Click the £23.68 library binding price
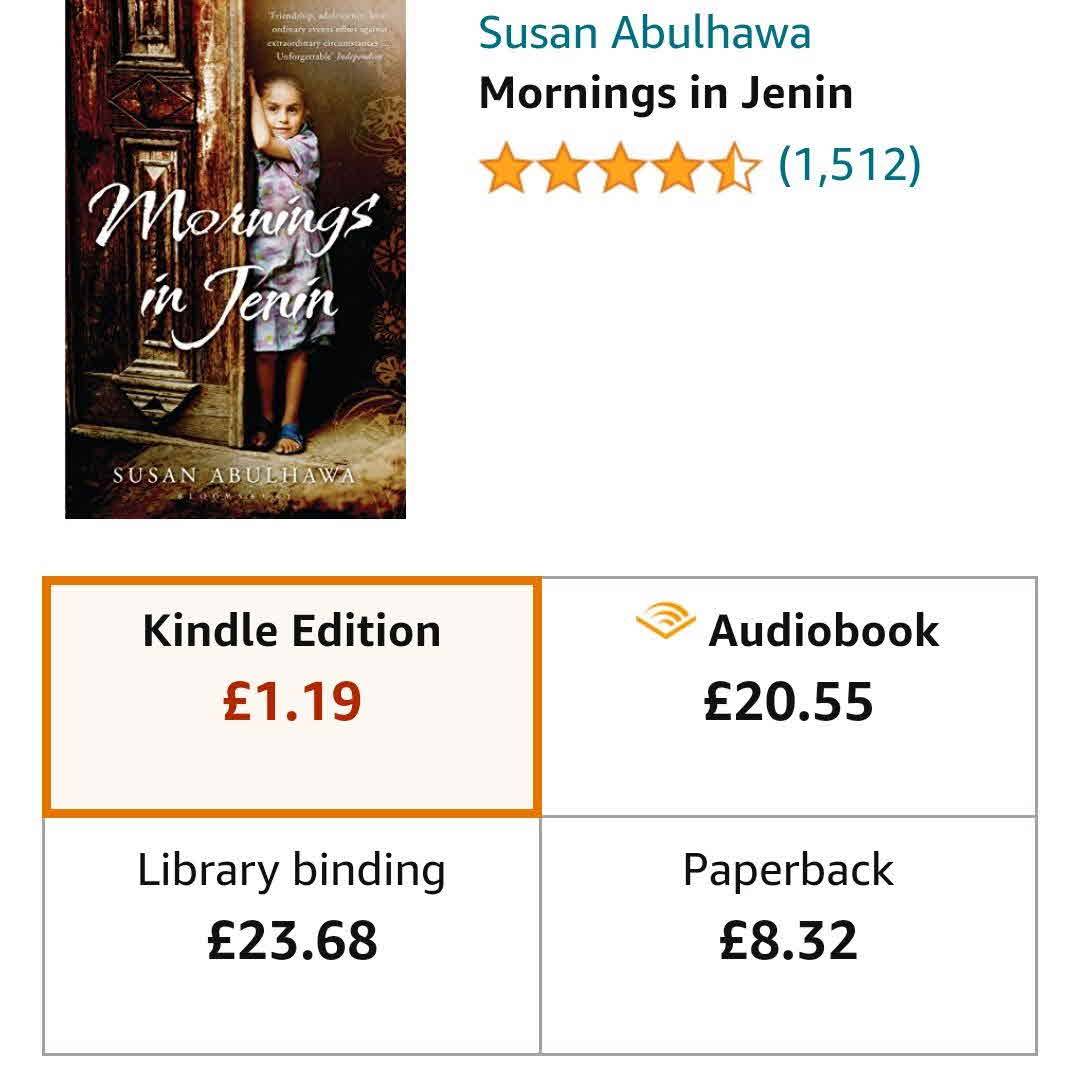Screen dimensions: 1079x1079 coord(292,941)
